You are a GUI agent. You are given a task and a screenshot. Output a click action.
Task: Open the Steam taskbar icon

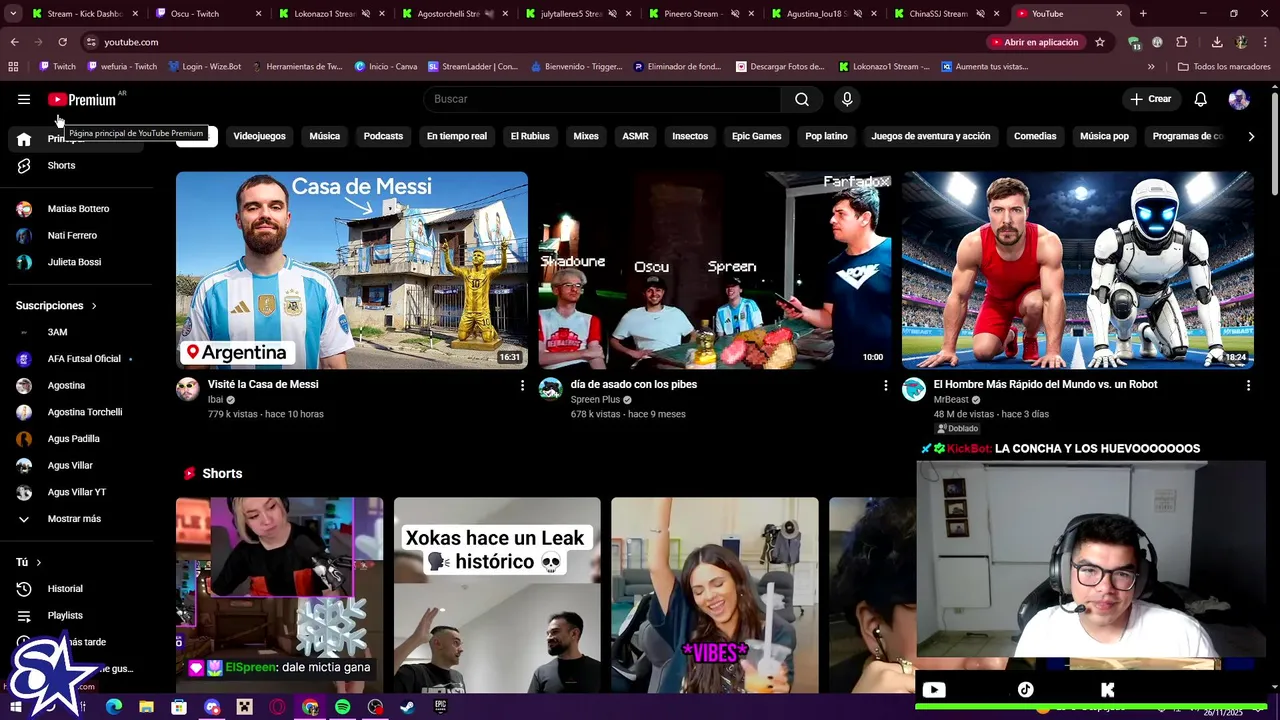point(407,707)
